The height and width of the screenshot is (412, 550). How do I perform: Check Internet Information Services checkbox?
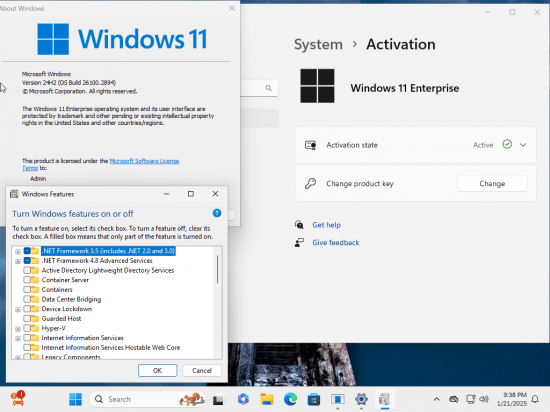click(27, 338)
